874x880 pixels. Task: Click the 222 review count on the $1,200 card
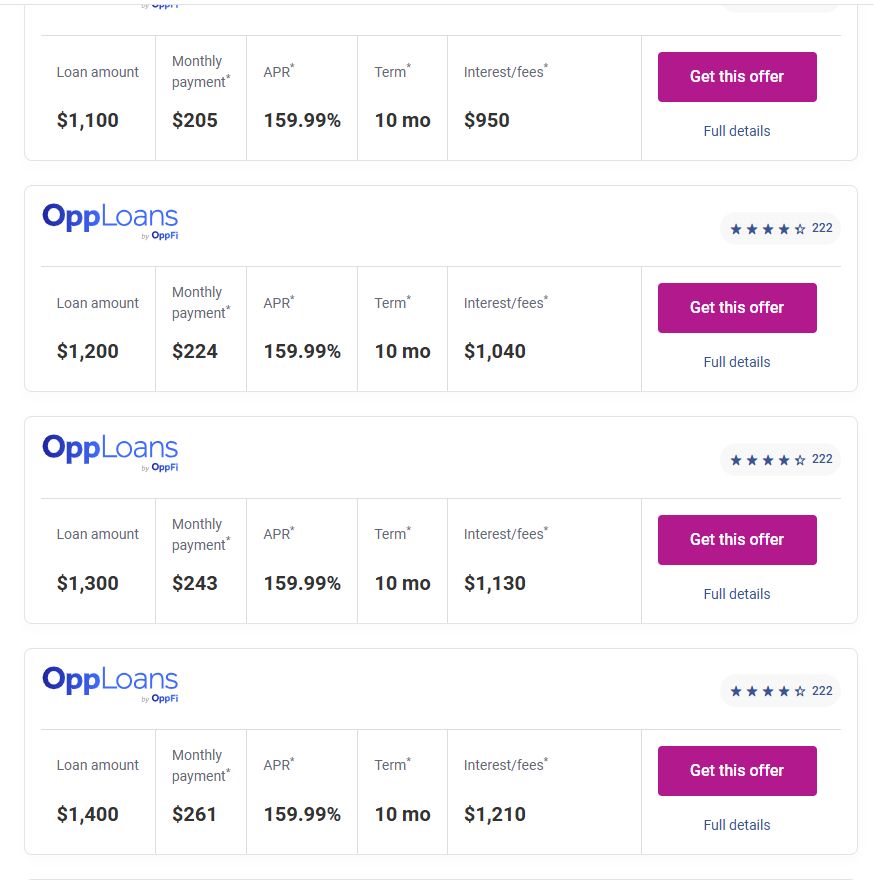click(821, 228)
